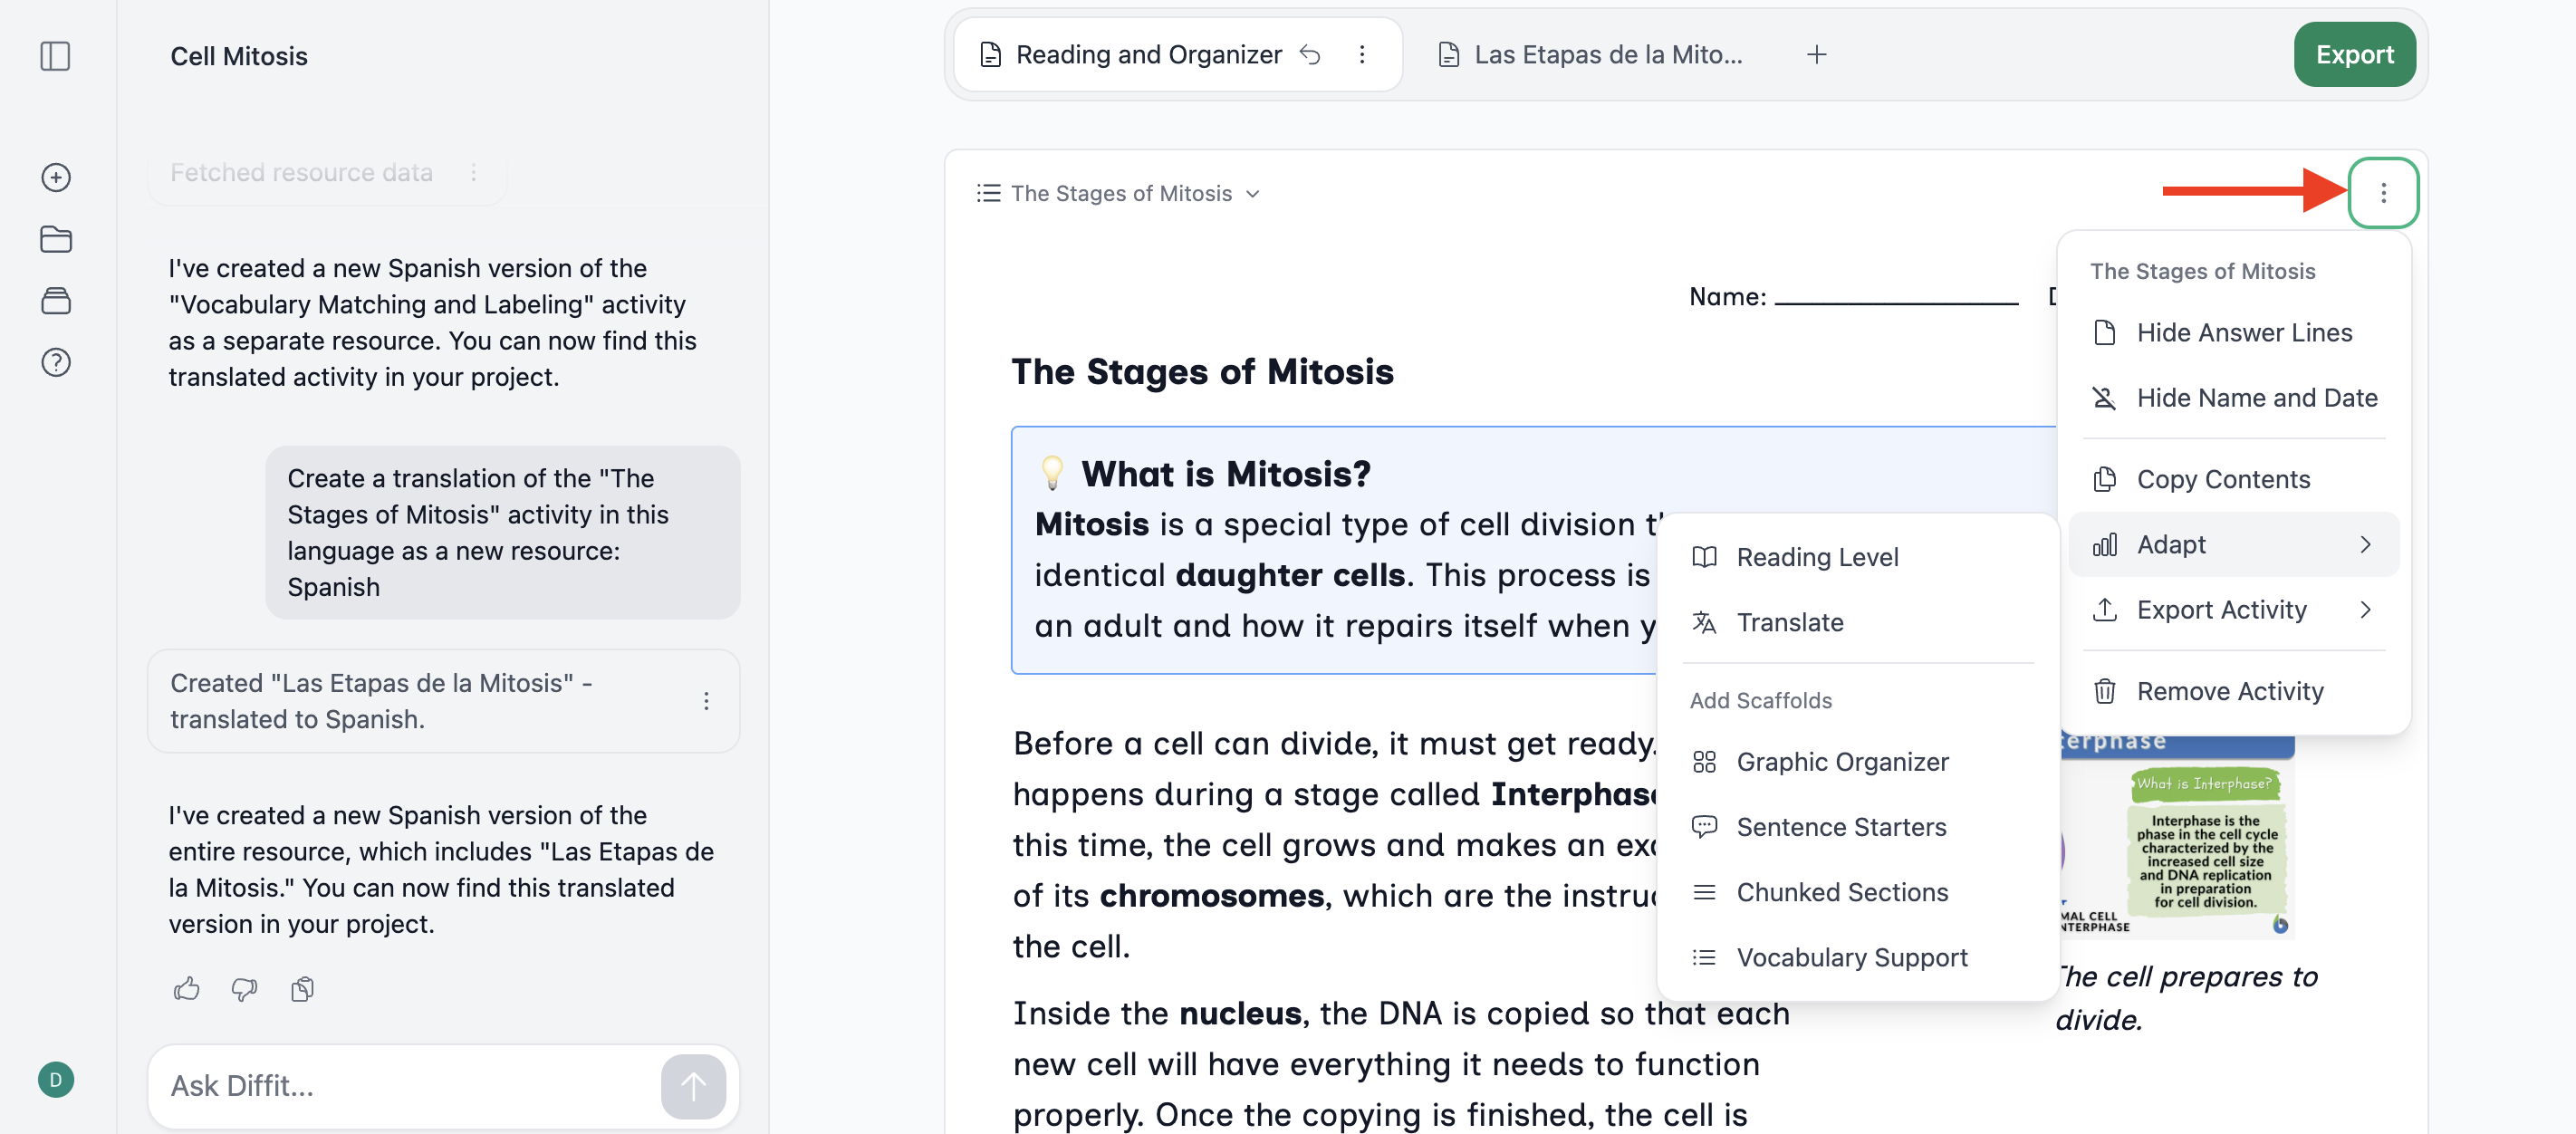Expand the Export Activity submenu chevron
The height and width of the screenshot is (1134, 2576).
2365,609
